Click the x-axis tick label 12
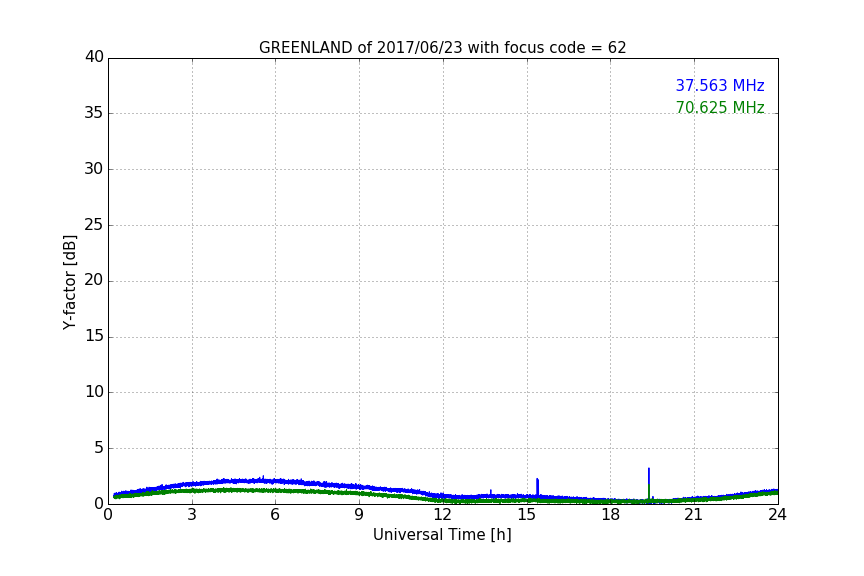864x576 pixels. [442, 515]
